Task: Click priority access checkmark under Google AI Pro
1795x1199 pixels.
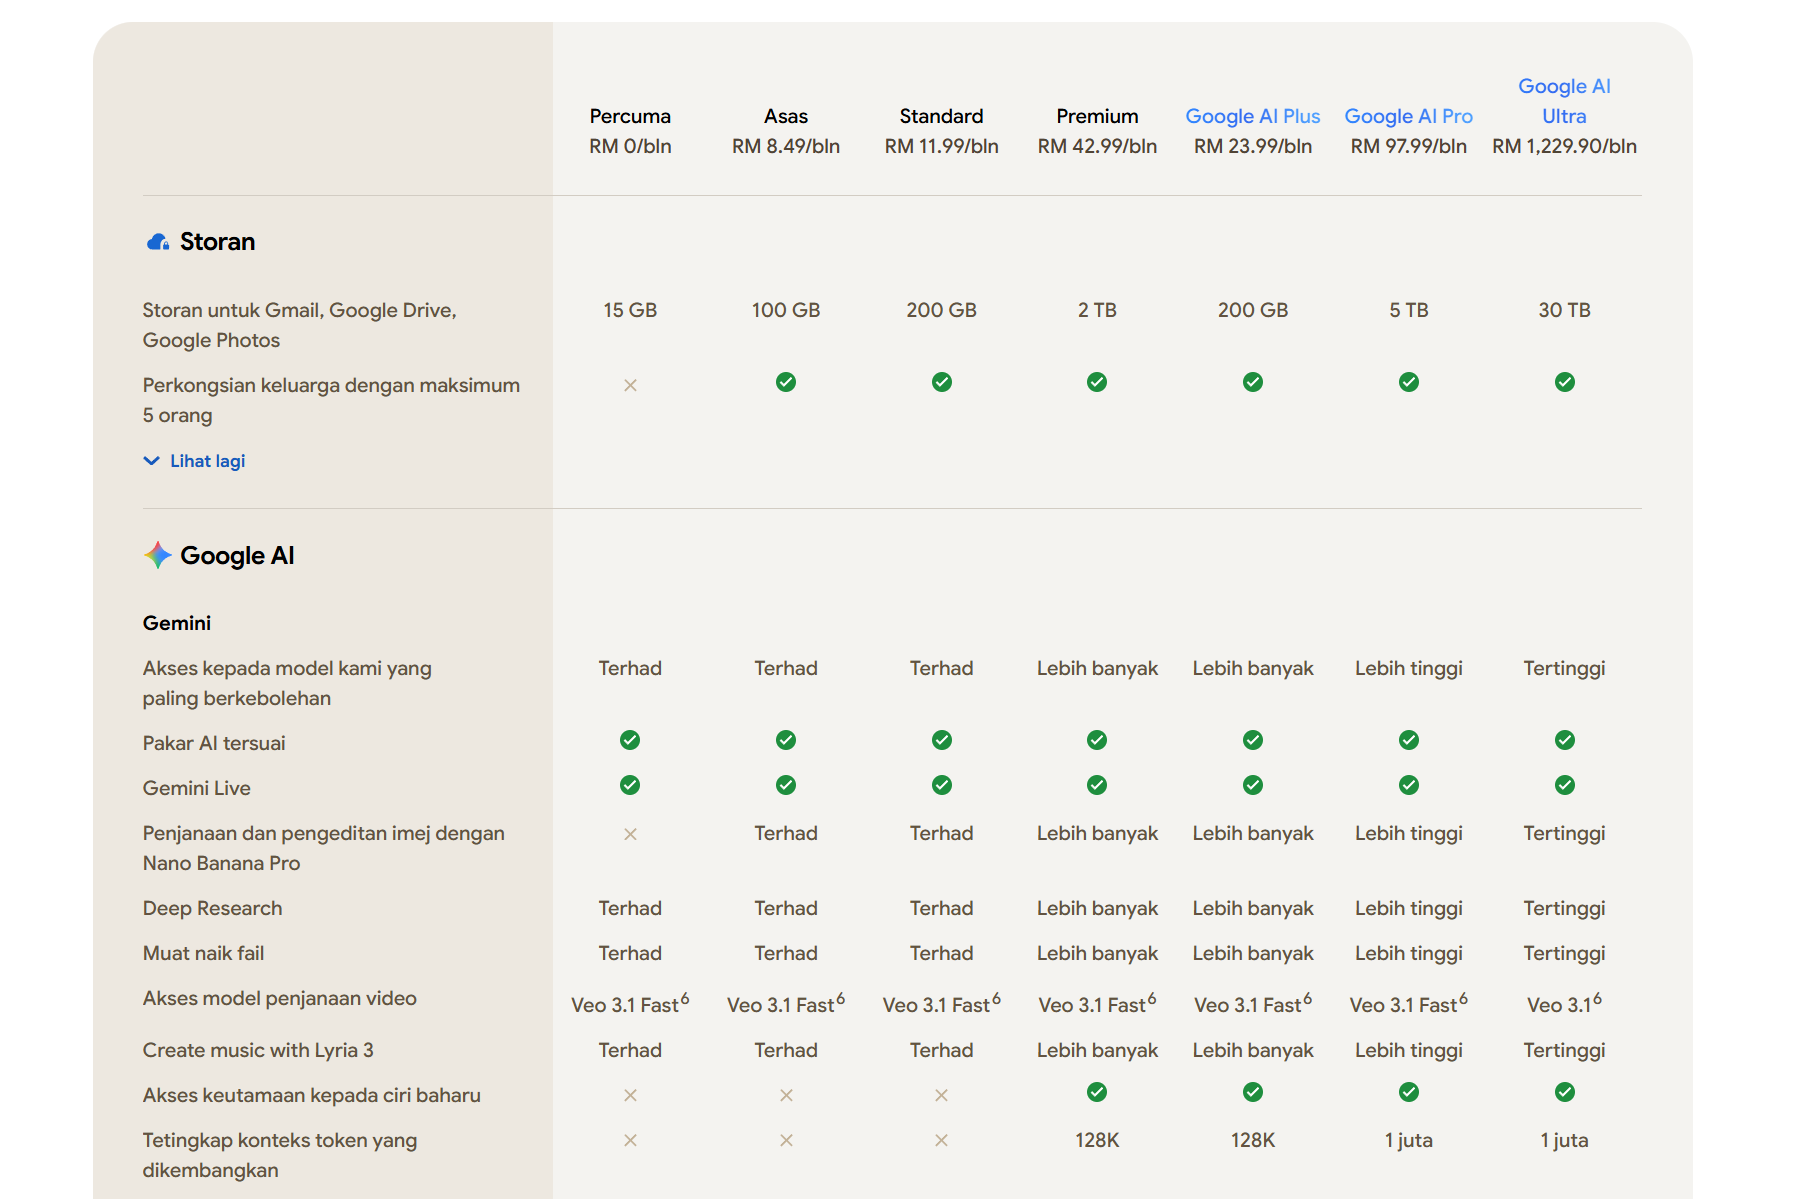Action: [1408, 1092]
